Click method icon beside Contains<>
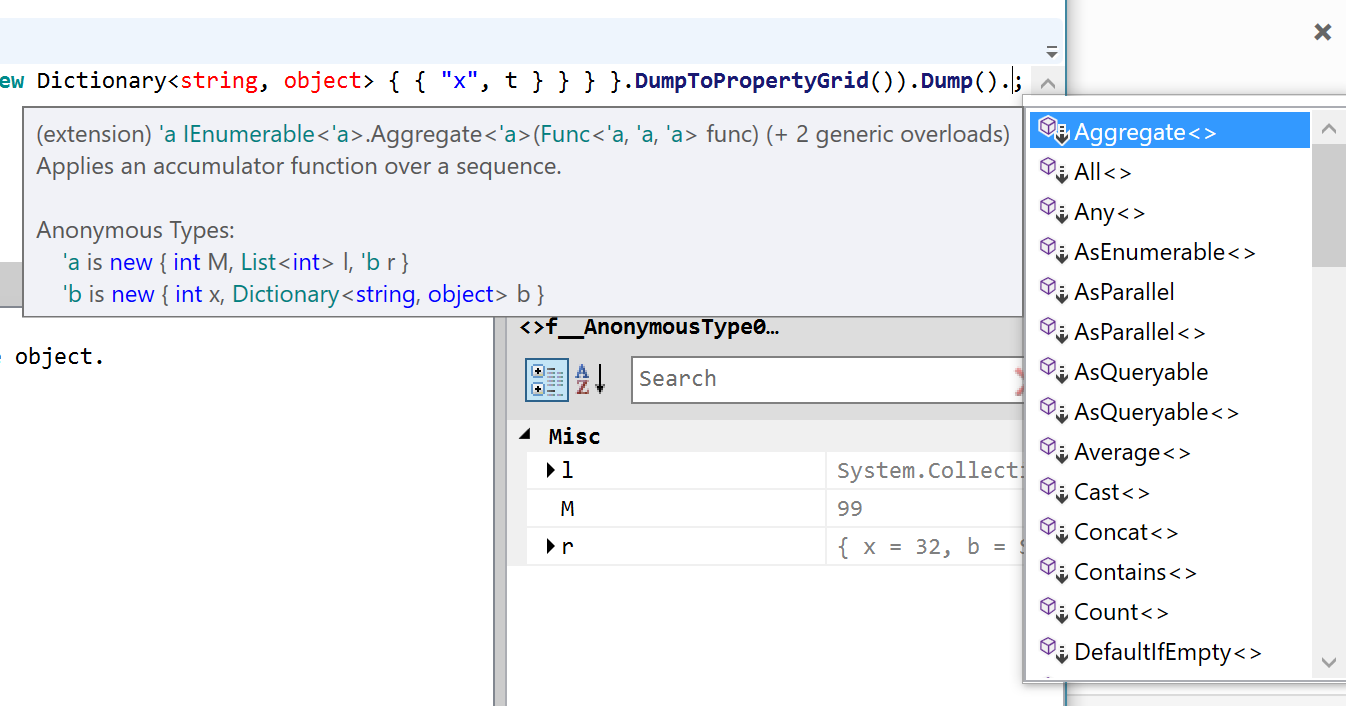The image size is (1346, 706). [x=1054, y=570]
